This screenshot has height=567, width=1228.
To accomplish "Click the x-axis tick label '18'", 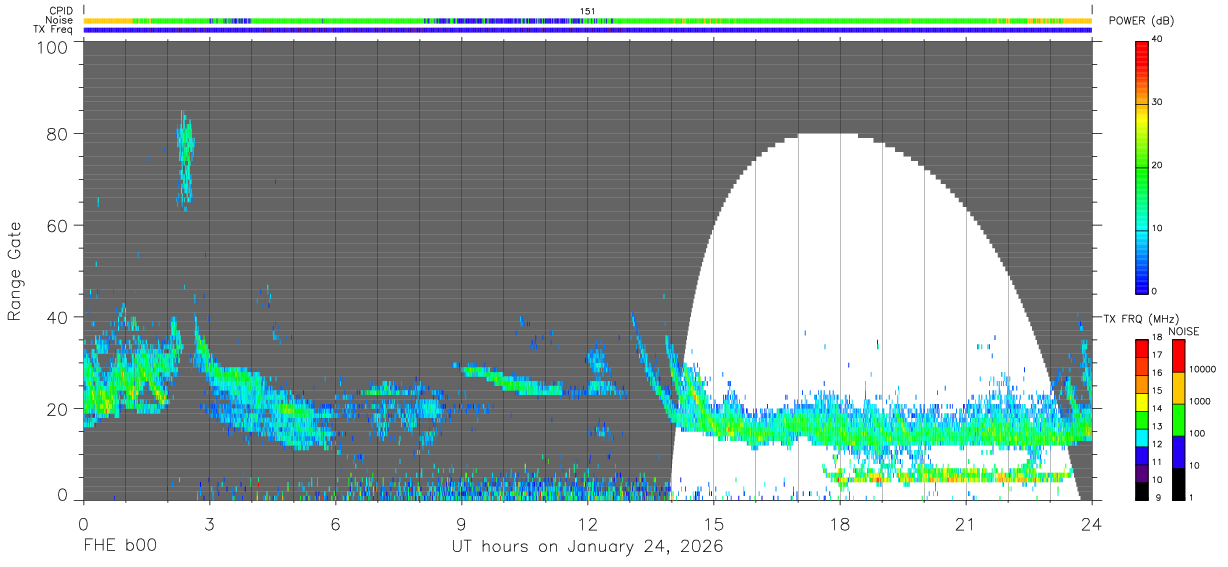I will point(839,523).
